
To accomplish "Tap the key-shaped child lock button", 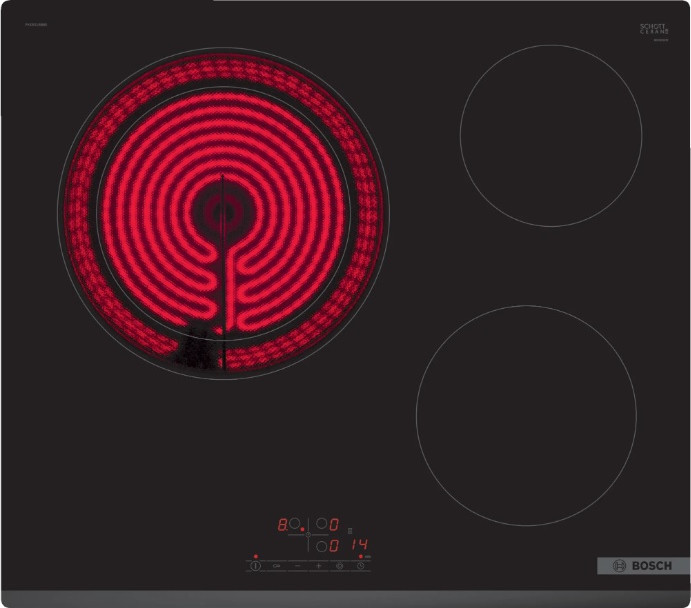I will (x=276, y=566).
